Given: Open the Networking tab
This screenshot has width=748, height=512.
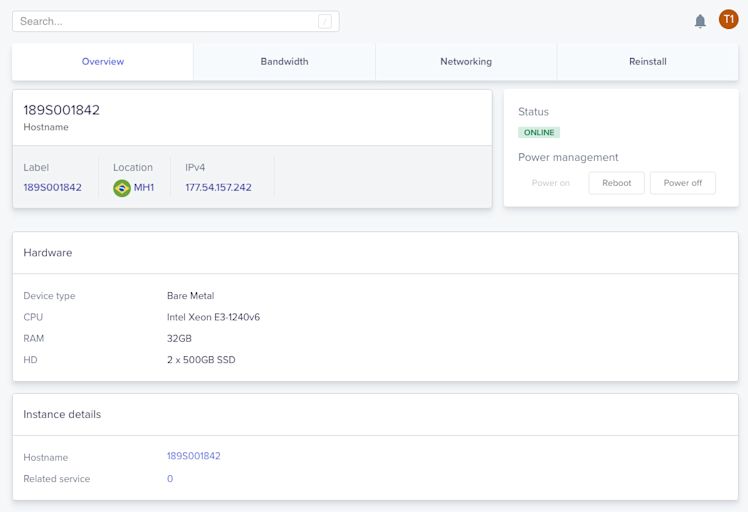Looking at the screenshot, I should pos(466,62).
